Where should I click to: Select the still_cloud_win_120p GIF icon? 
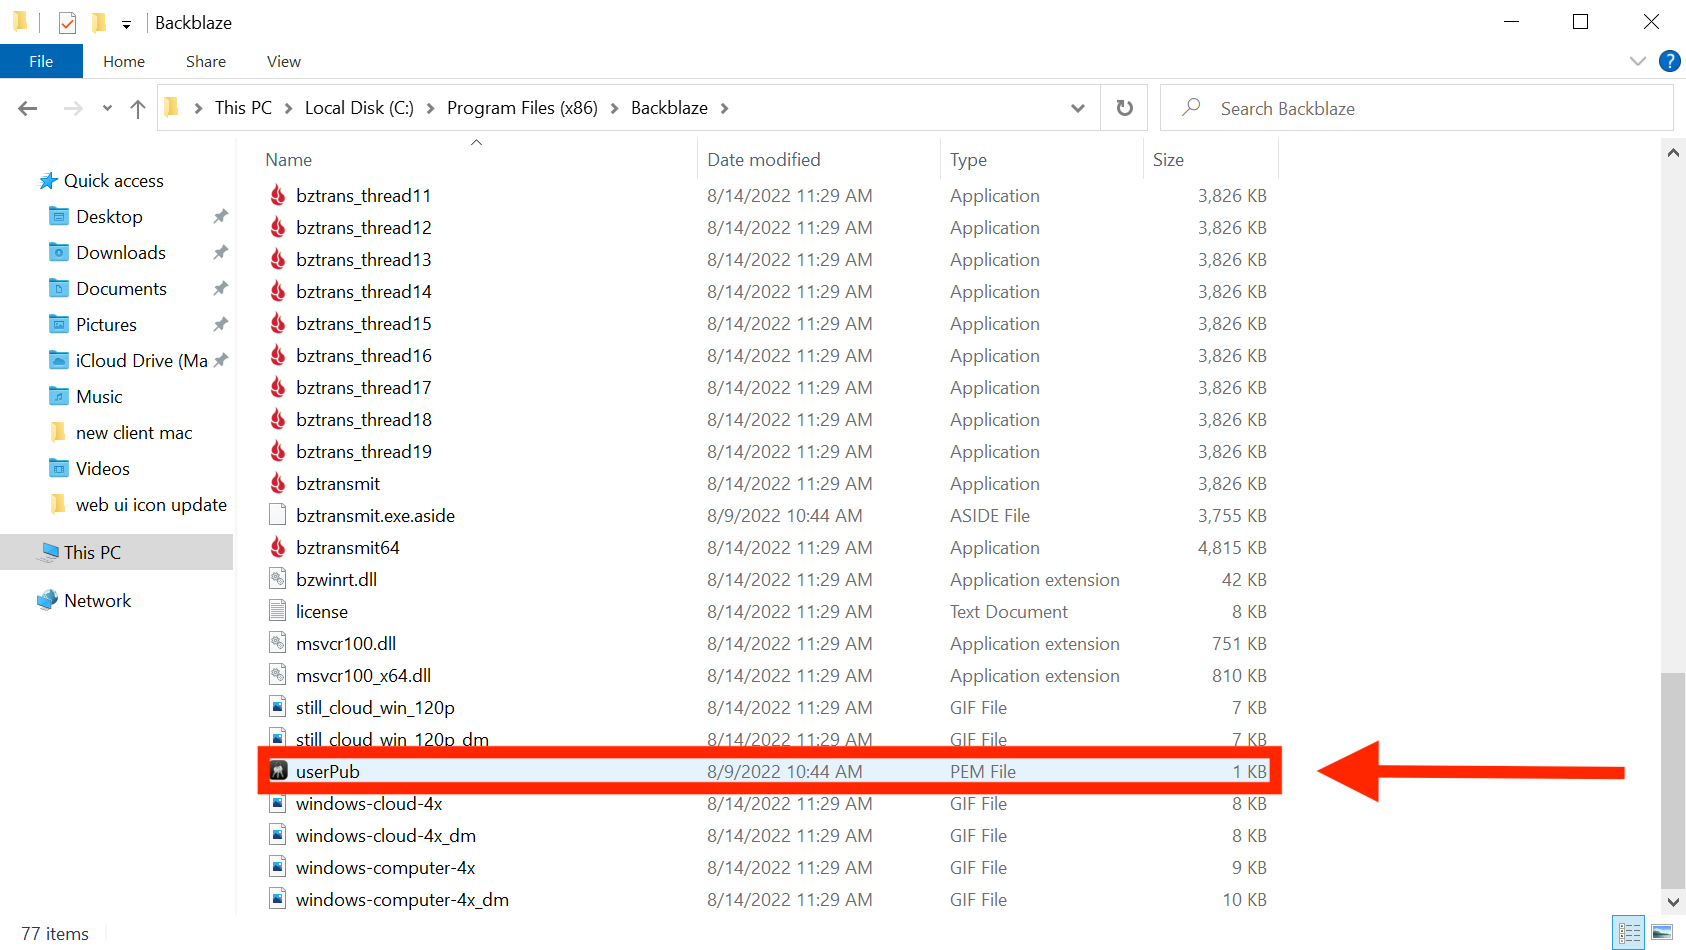coord(278,708)
